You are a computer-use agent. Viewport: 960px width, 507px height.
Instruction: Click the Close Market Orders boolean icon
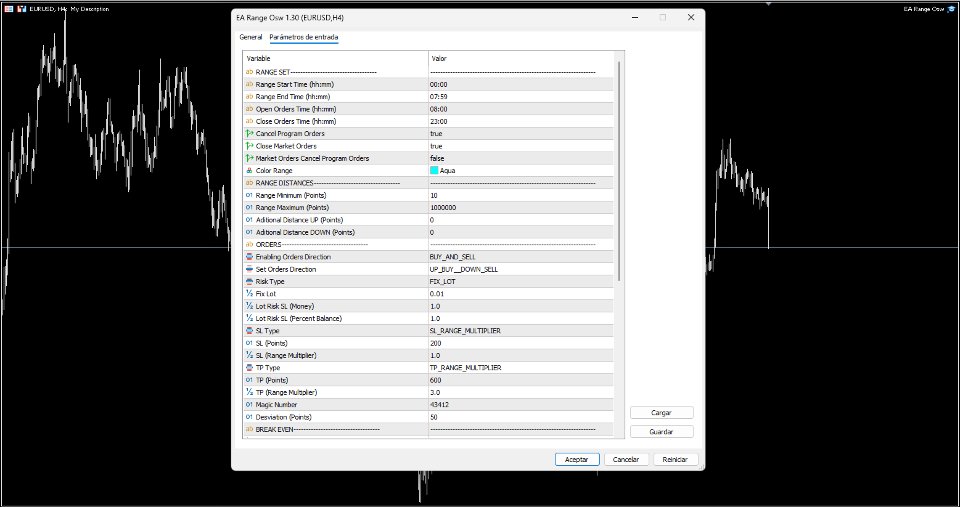tap(249, 146)
